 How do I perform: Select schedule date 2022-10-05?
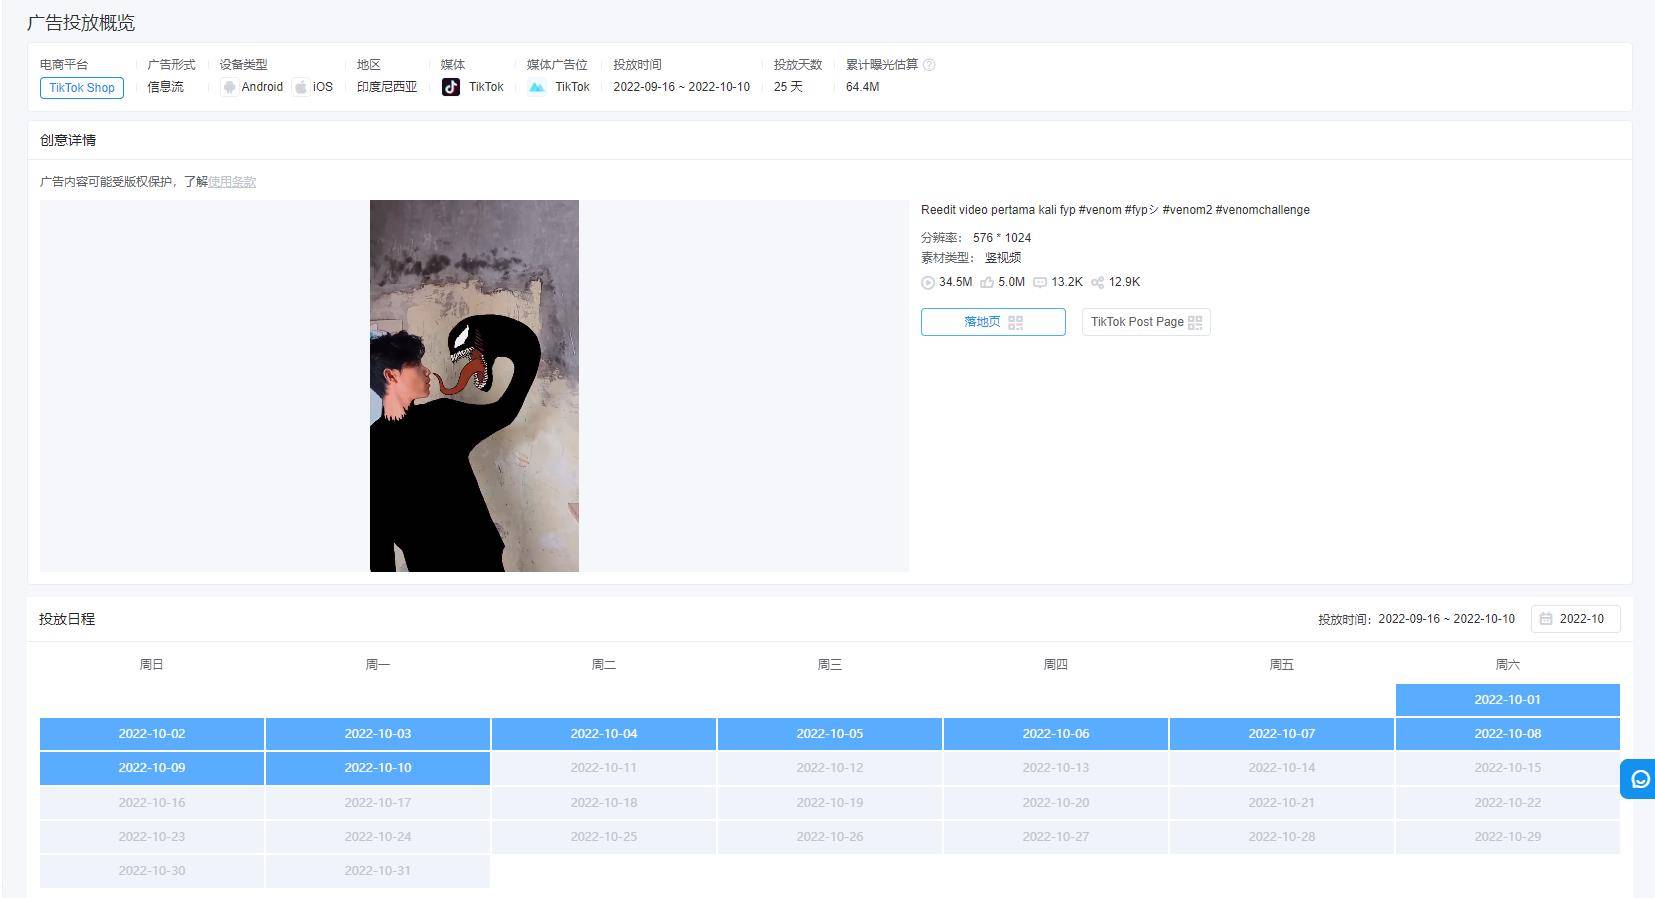coord(830,734)
